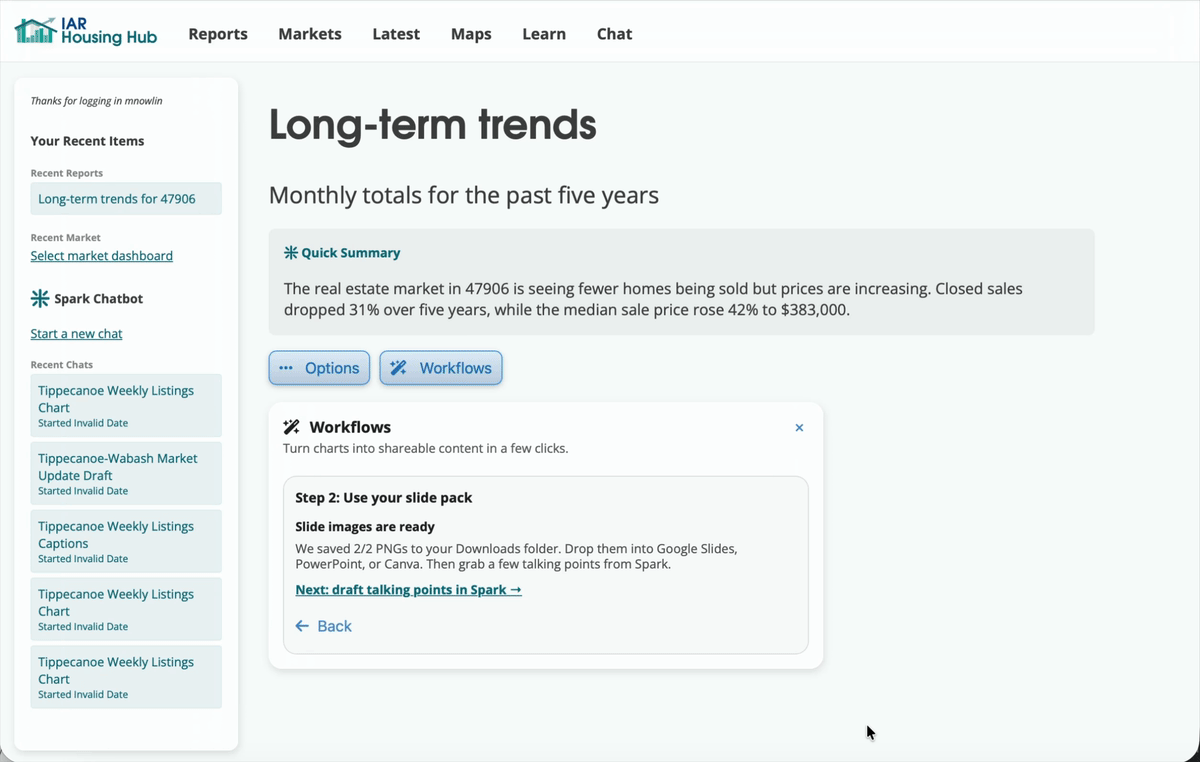The image size is (1200, 762).
Task: Open the Reports menu
Action: coord(218,34)
